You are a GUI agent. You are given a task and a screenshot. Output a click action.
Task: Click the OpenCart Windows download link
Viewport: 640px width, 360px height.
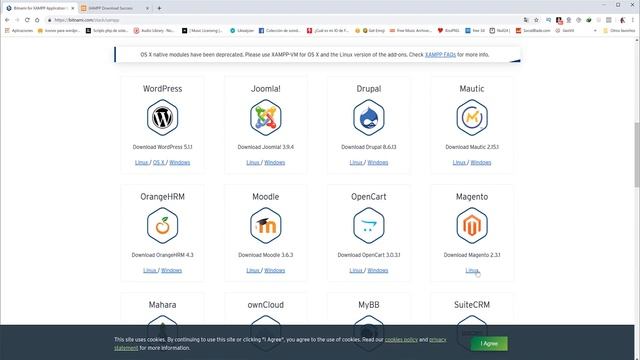378,270
